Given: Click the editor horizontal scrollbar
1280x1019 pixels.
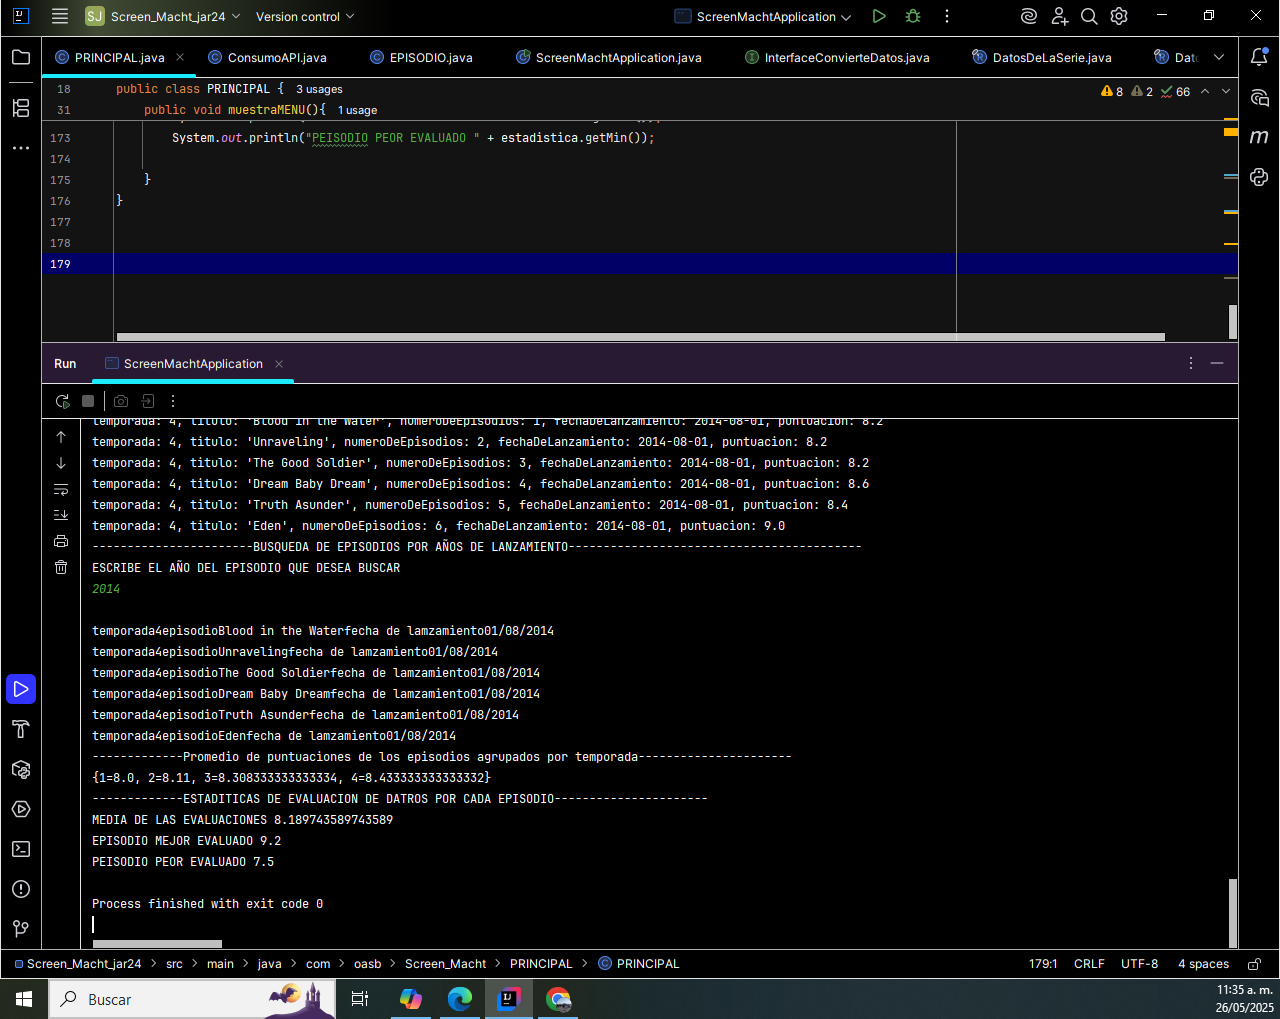Looking at the screenshot, I should (x=641, y=337).
